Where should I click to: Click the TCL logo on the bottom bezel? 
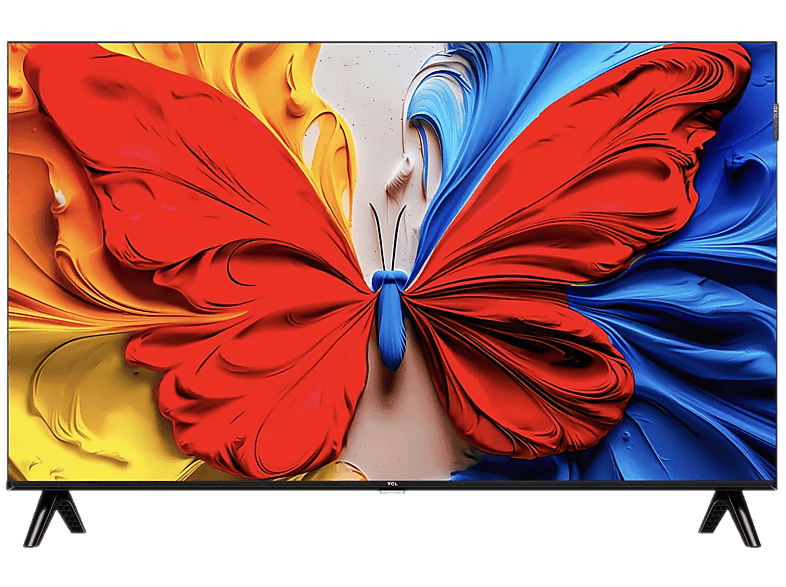pyautogui.click(x=393, y=484)
